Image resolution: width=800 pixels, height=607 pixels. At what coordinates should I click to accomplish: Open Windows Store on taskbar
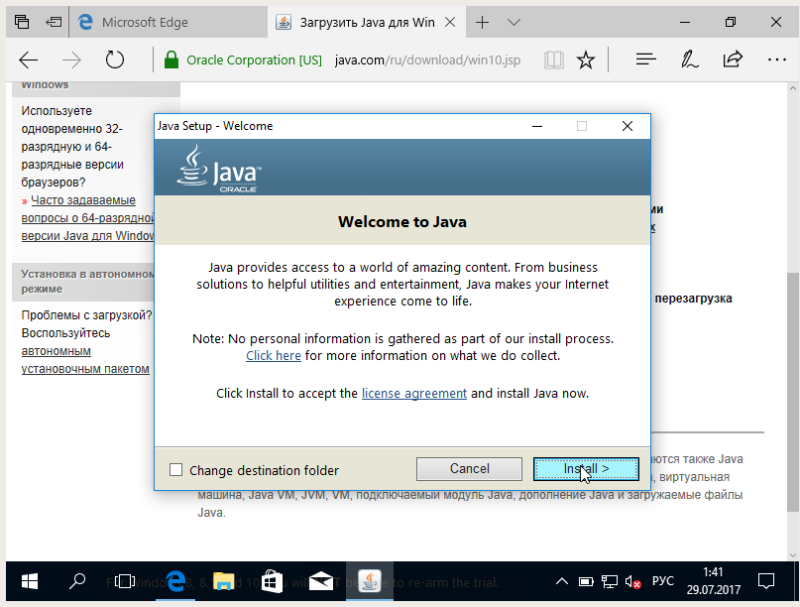coord(272,581)
